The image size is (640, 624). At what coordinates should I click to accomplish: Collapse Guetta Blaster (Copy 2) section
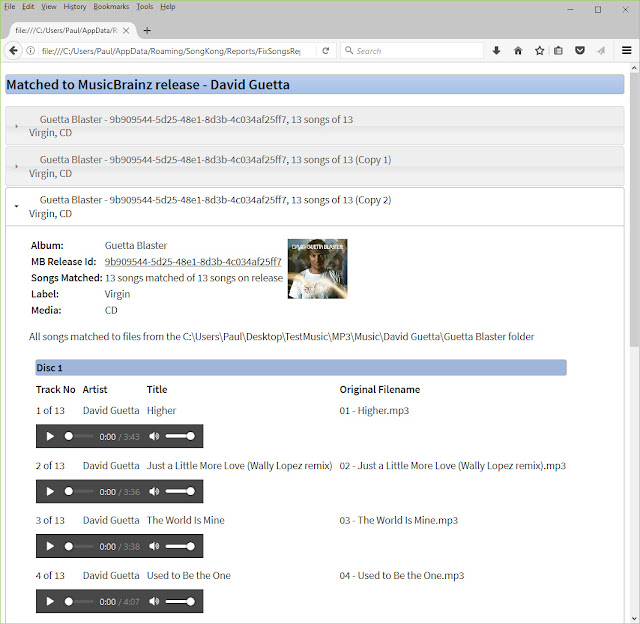pos(315,207)
